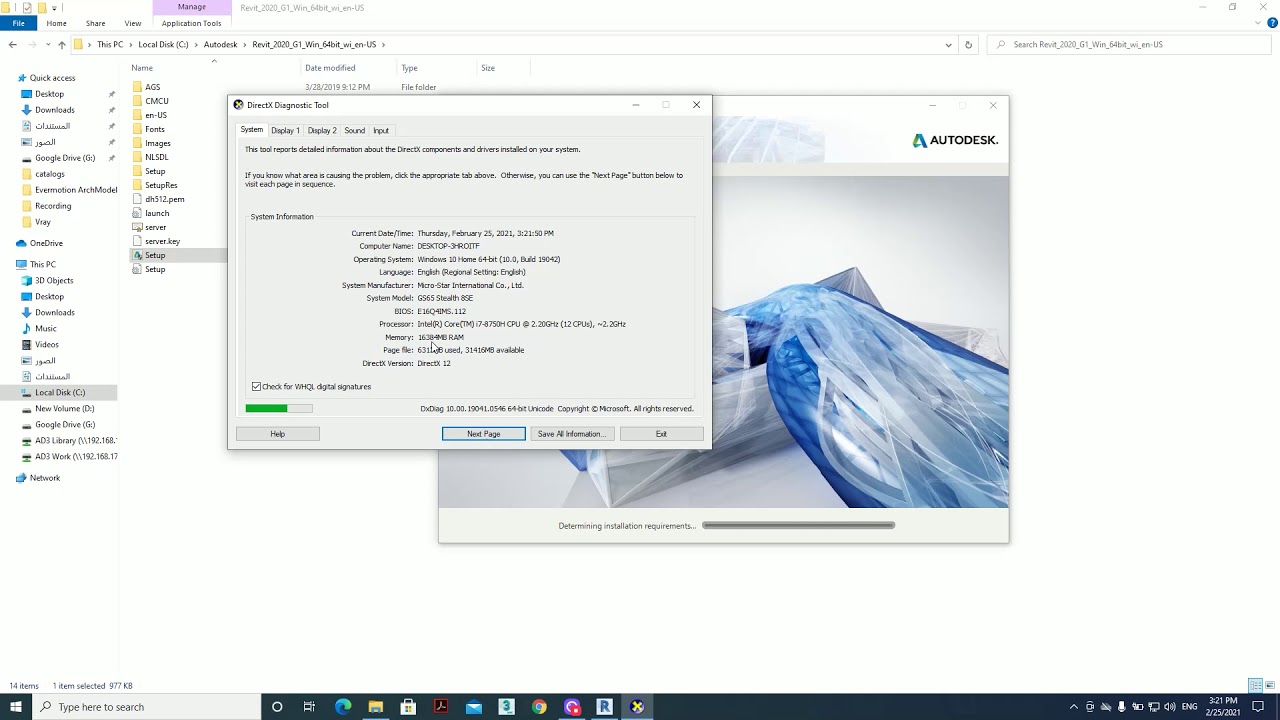The height and width of the screenshot is (720, 1280).
Task: Open the File menu in Explorer
Action: click(18, 23)
